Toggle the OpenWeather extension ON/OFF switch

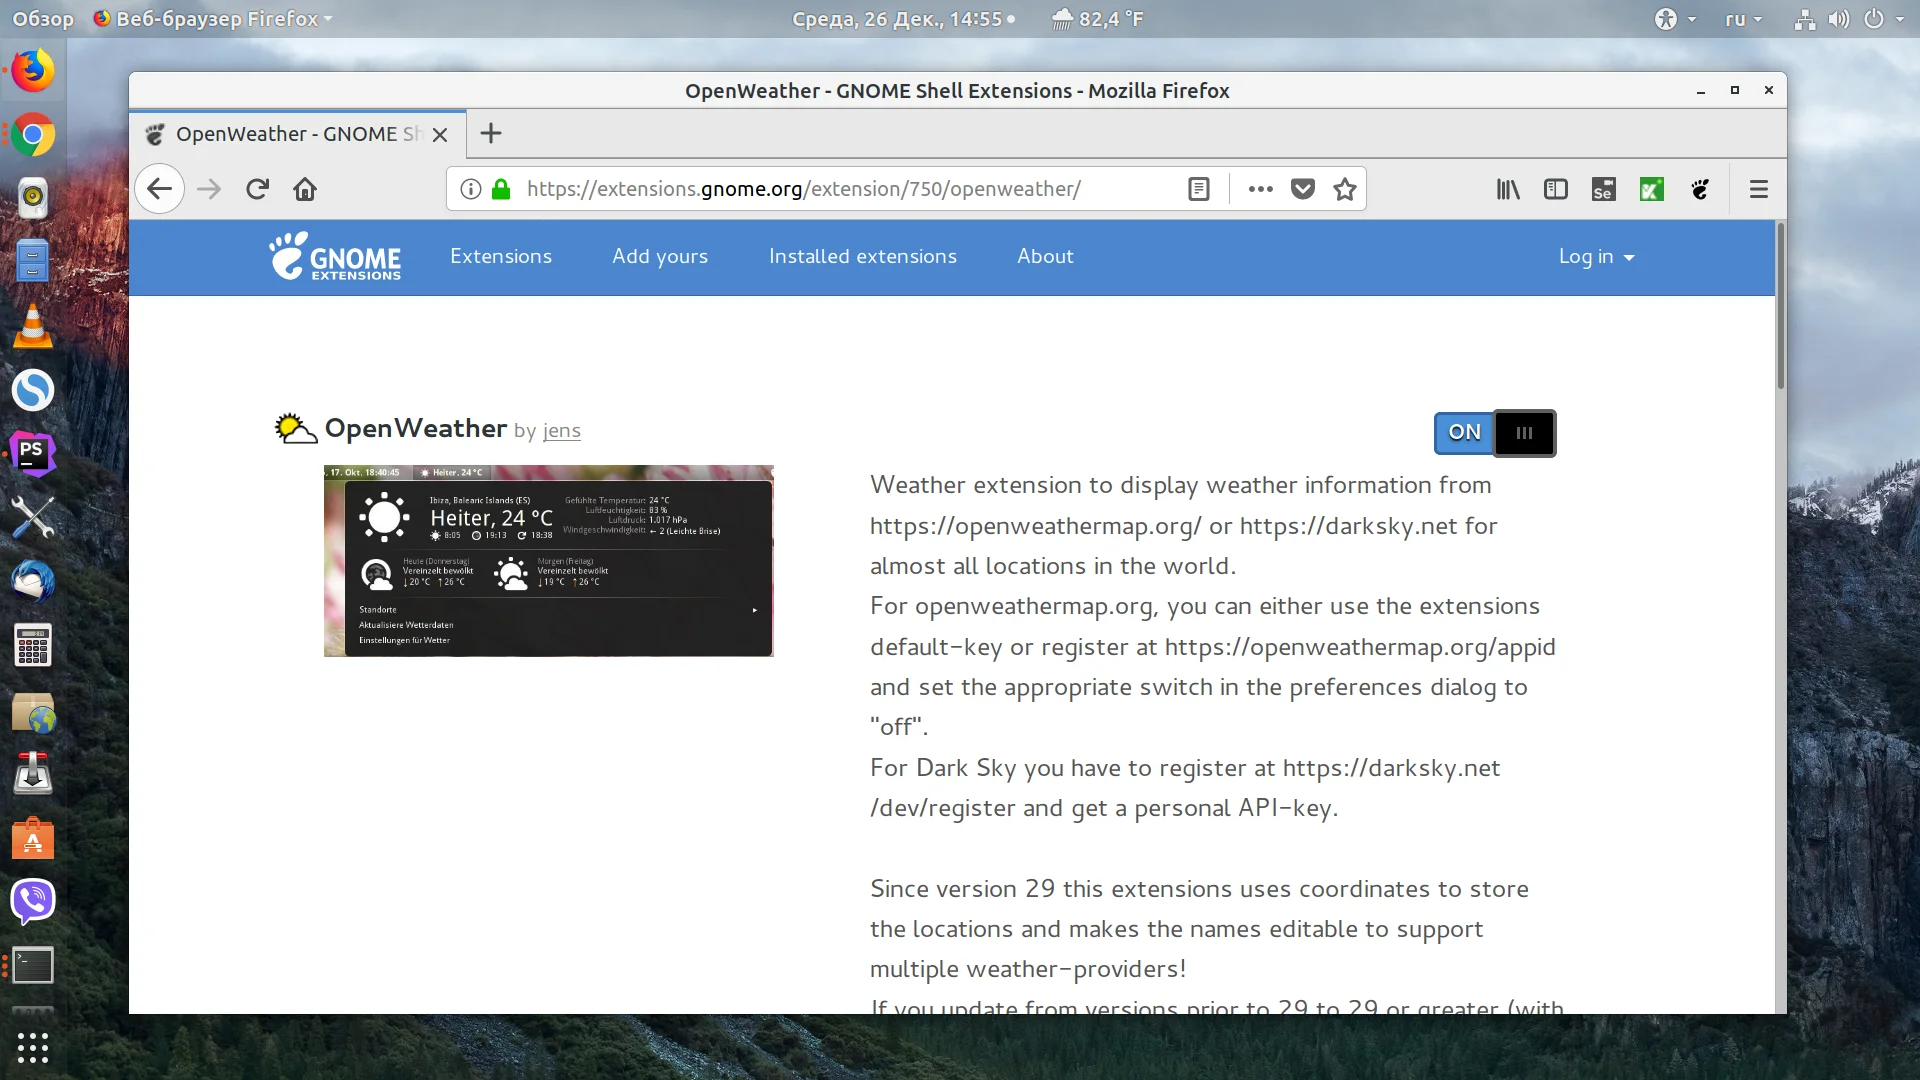pos(1495,433)
